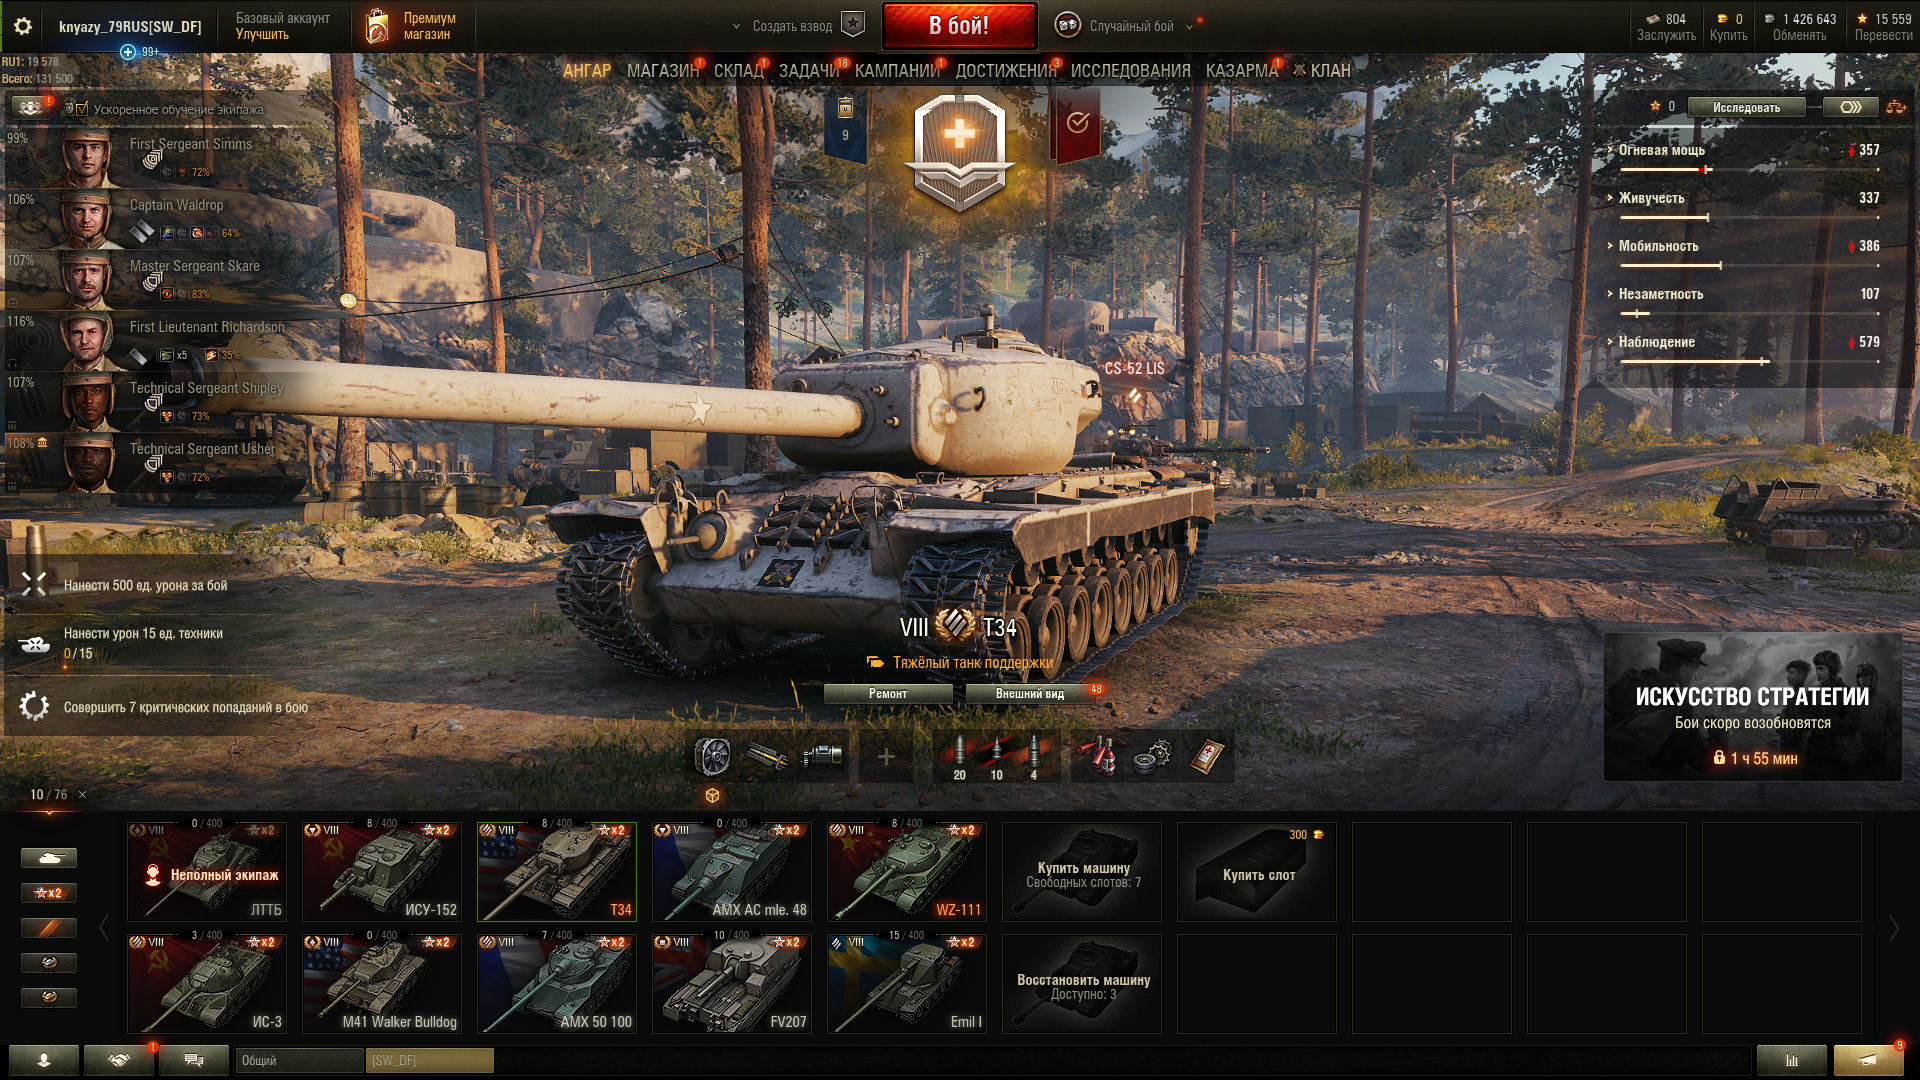Open the session statistics icon at bottom right

point(1791,1060)
